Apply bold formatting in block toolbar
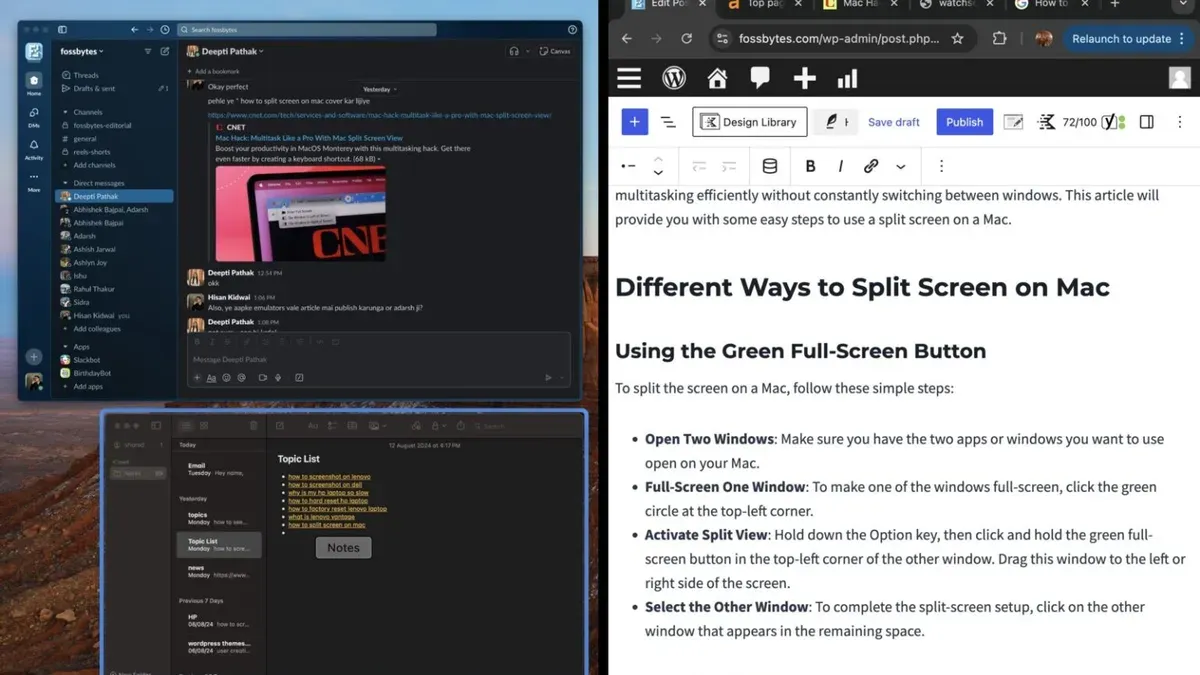Image resolution: width=1200 pixels, height=675 pixels. pos(810,166)
